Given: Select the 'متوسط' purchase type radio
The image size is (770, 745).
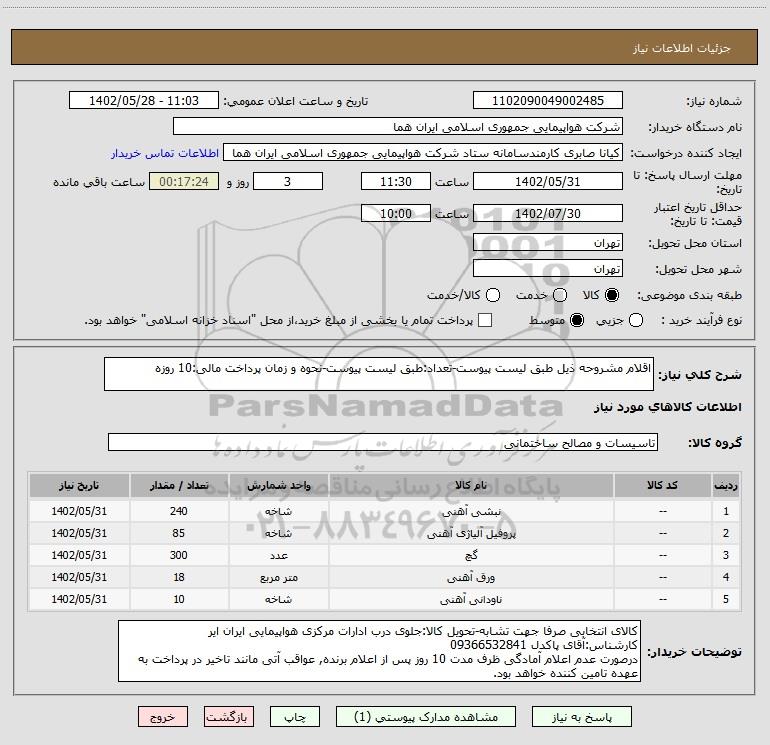Looking at the screenshot, I should pyautogui.click(x=576, y=320).
